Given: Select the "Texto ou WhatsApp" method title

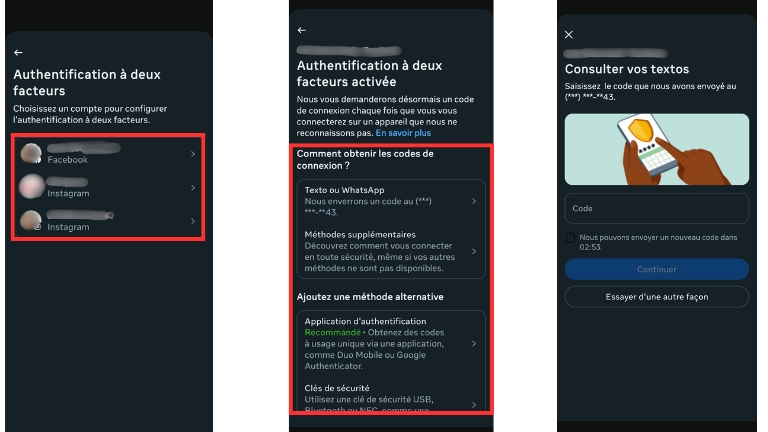Looking at the screenshot, I should [345, 190].
